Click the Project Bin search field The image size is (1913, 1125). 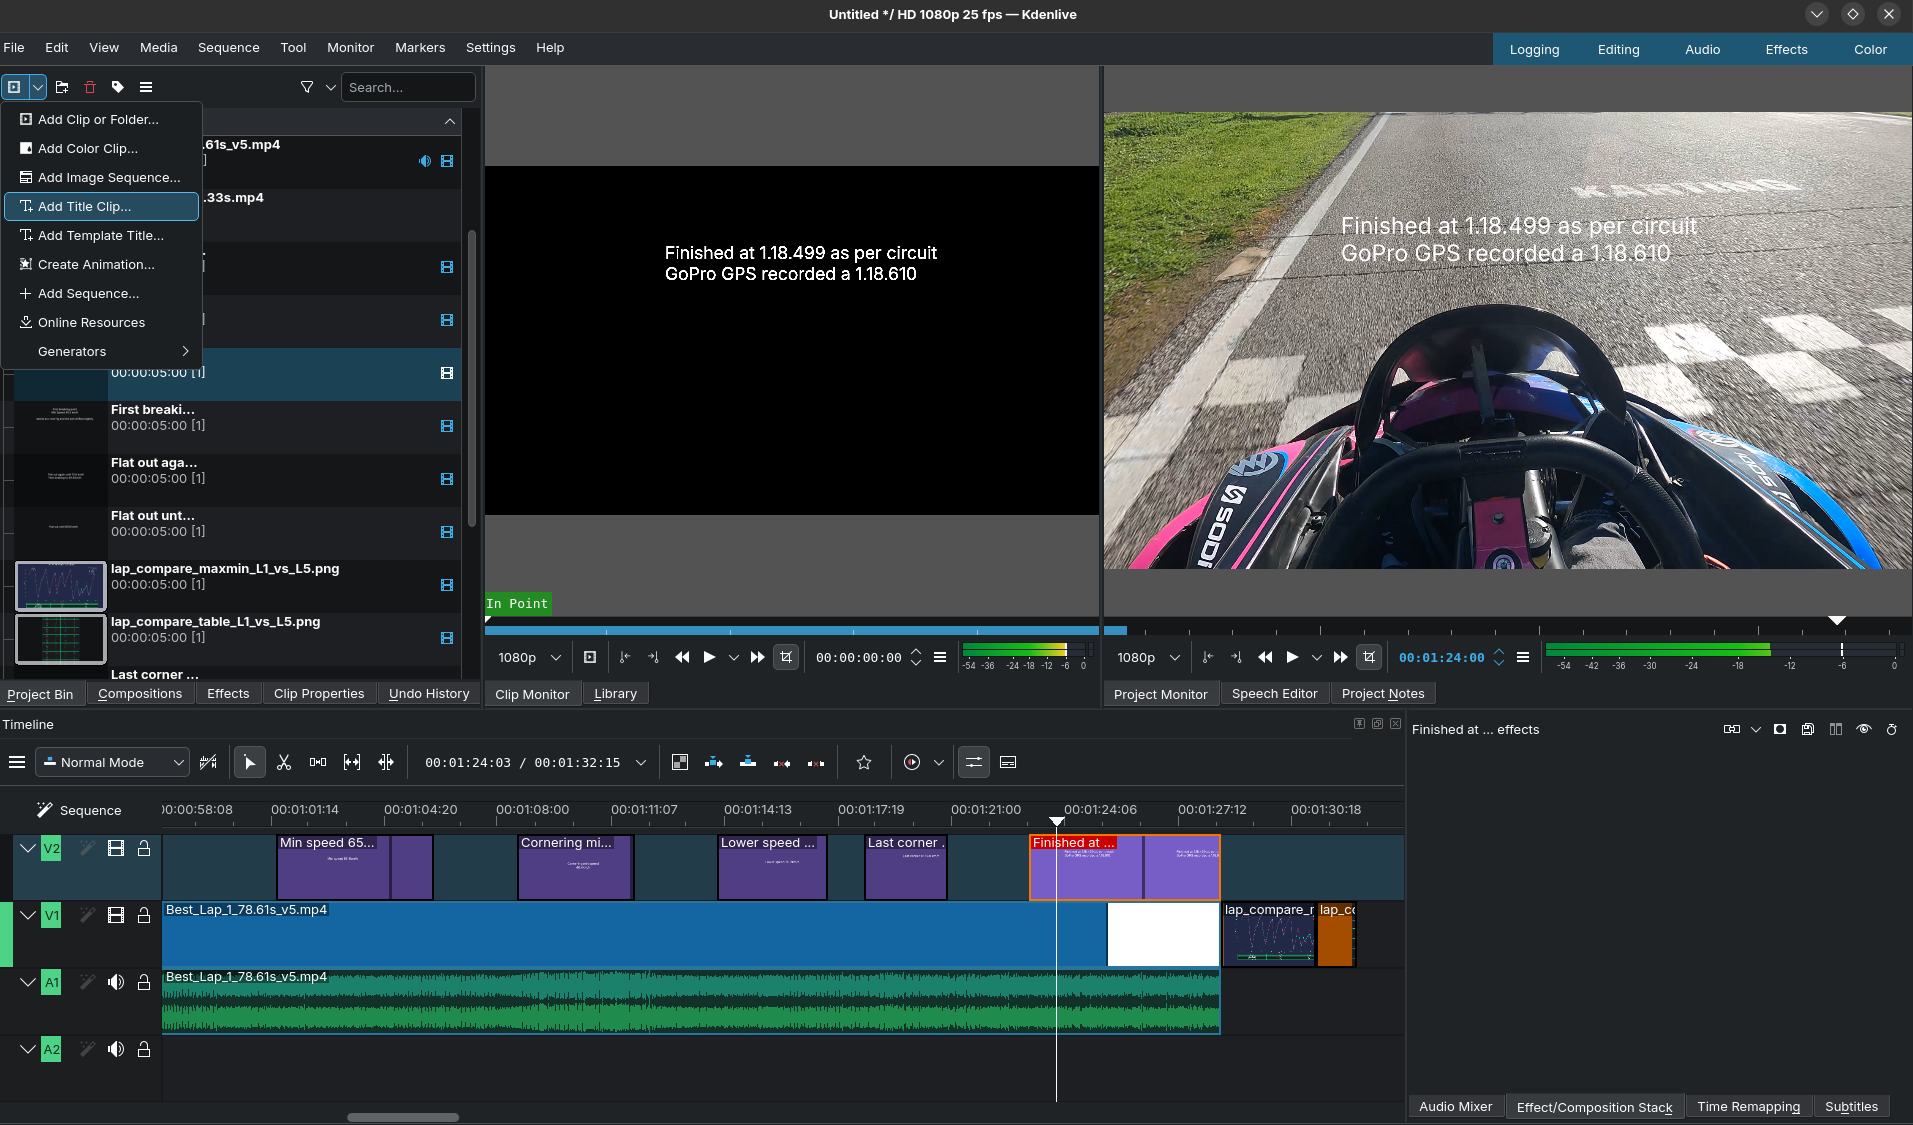tap(408, 88)
